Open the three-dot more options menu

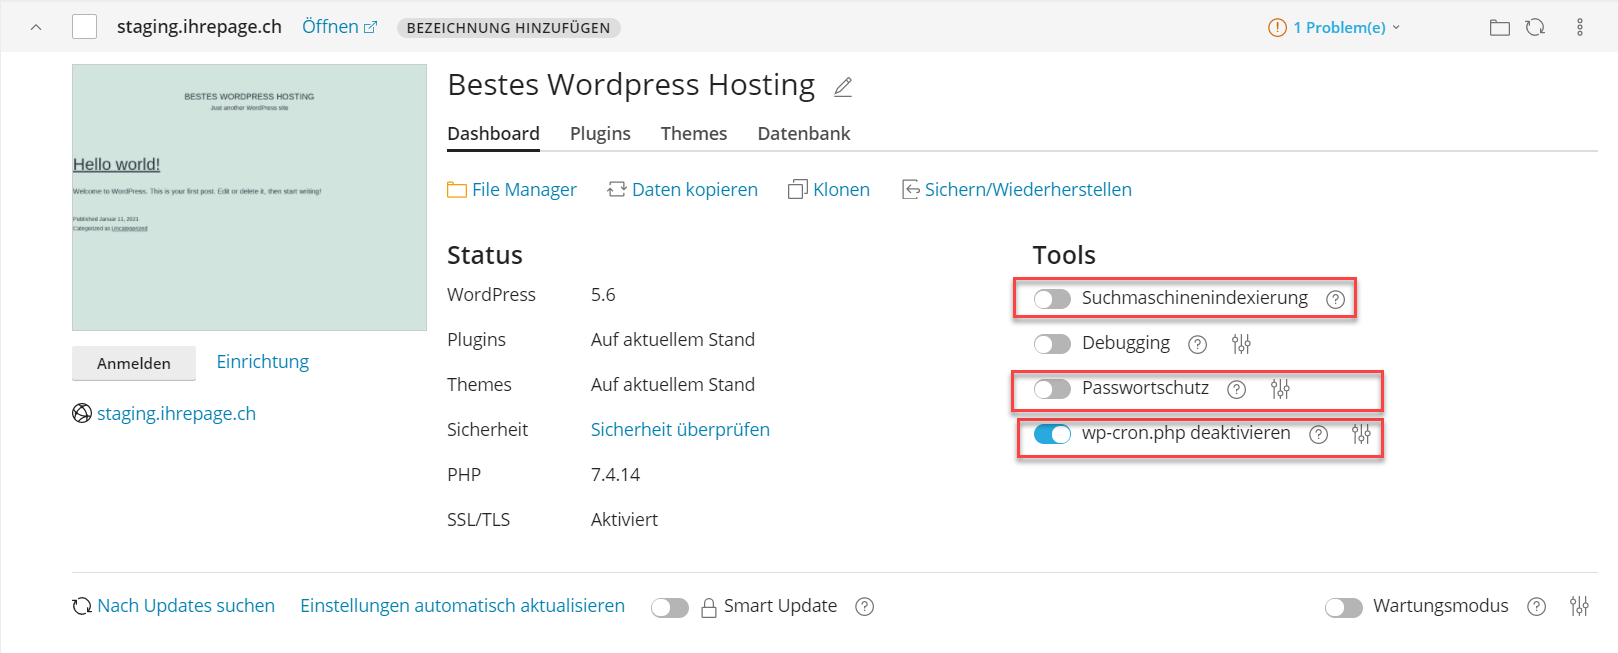pyautogui.click(x=1580, y=27)
